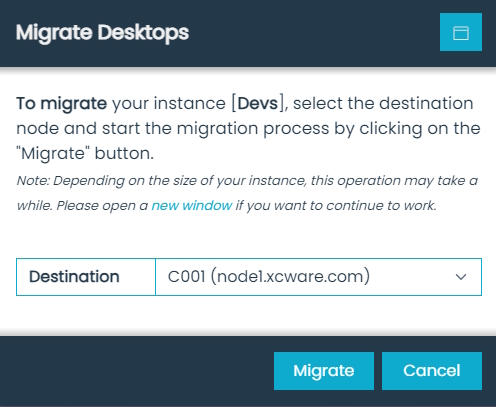
Task: Click the Destination label
Action: [x=74, y=277]
